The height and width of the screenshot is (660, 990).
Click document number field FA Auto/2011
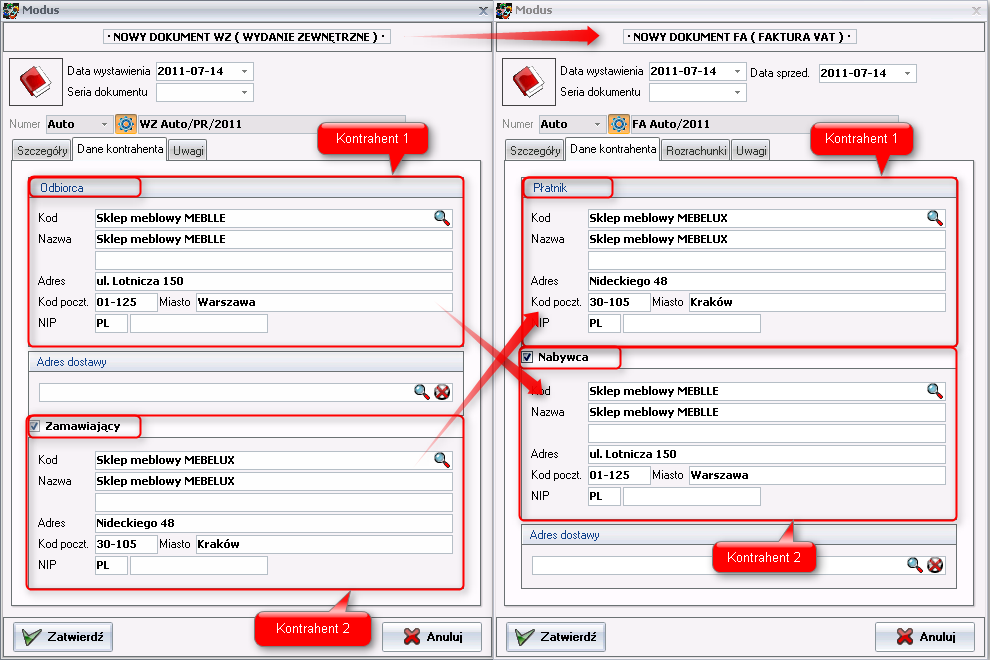click(x=764, y=124)
